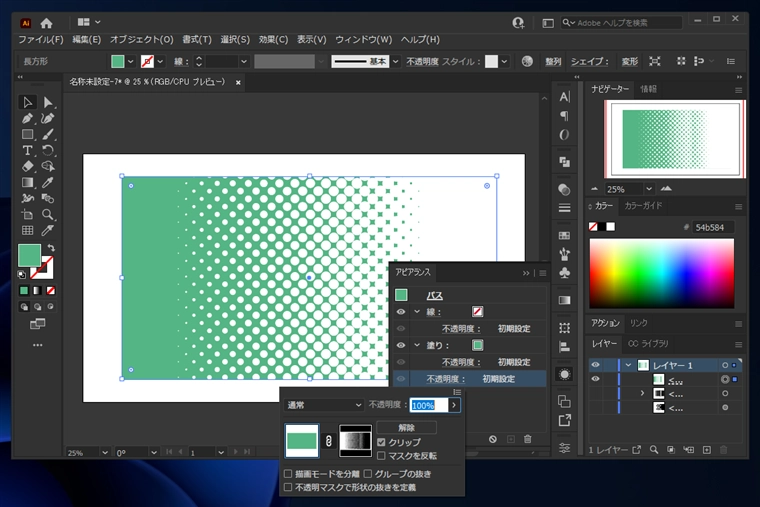Check 不透明マスクで形状の抜きを定義 checkbox
The image size is (760, 507).
288,487
